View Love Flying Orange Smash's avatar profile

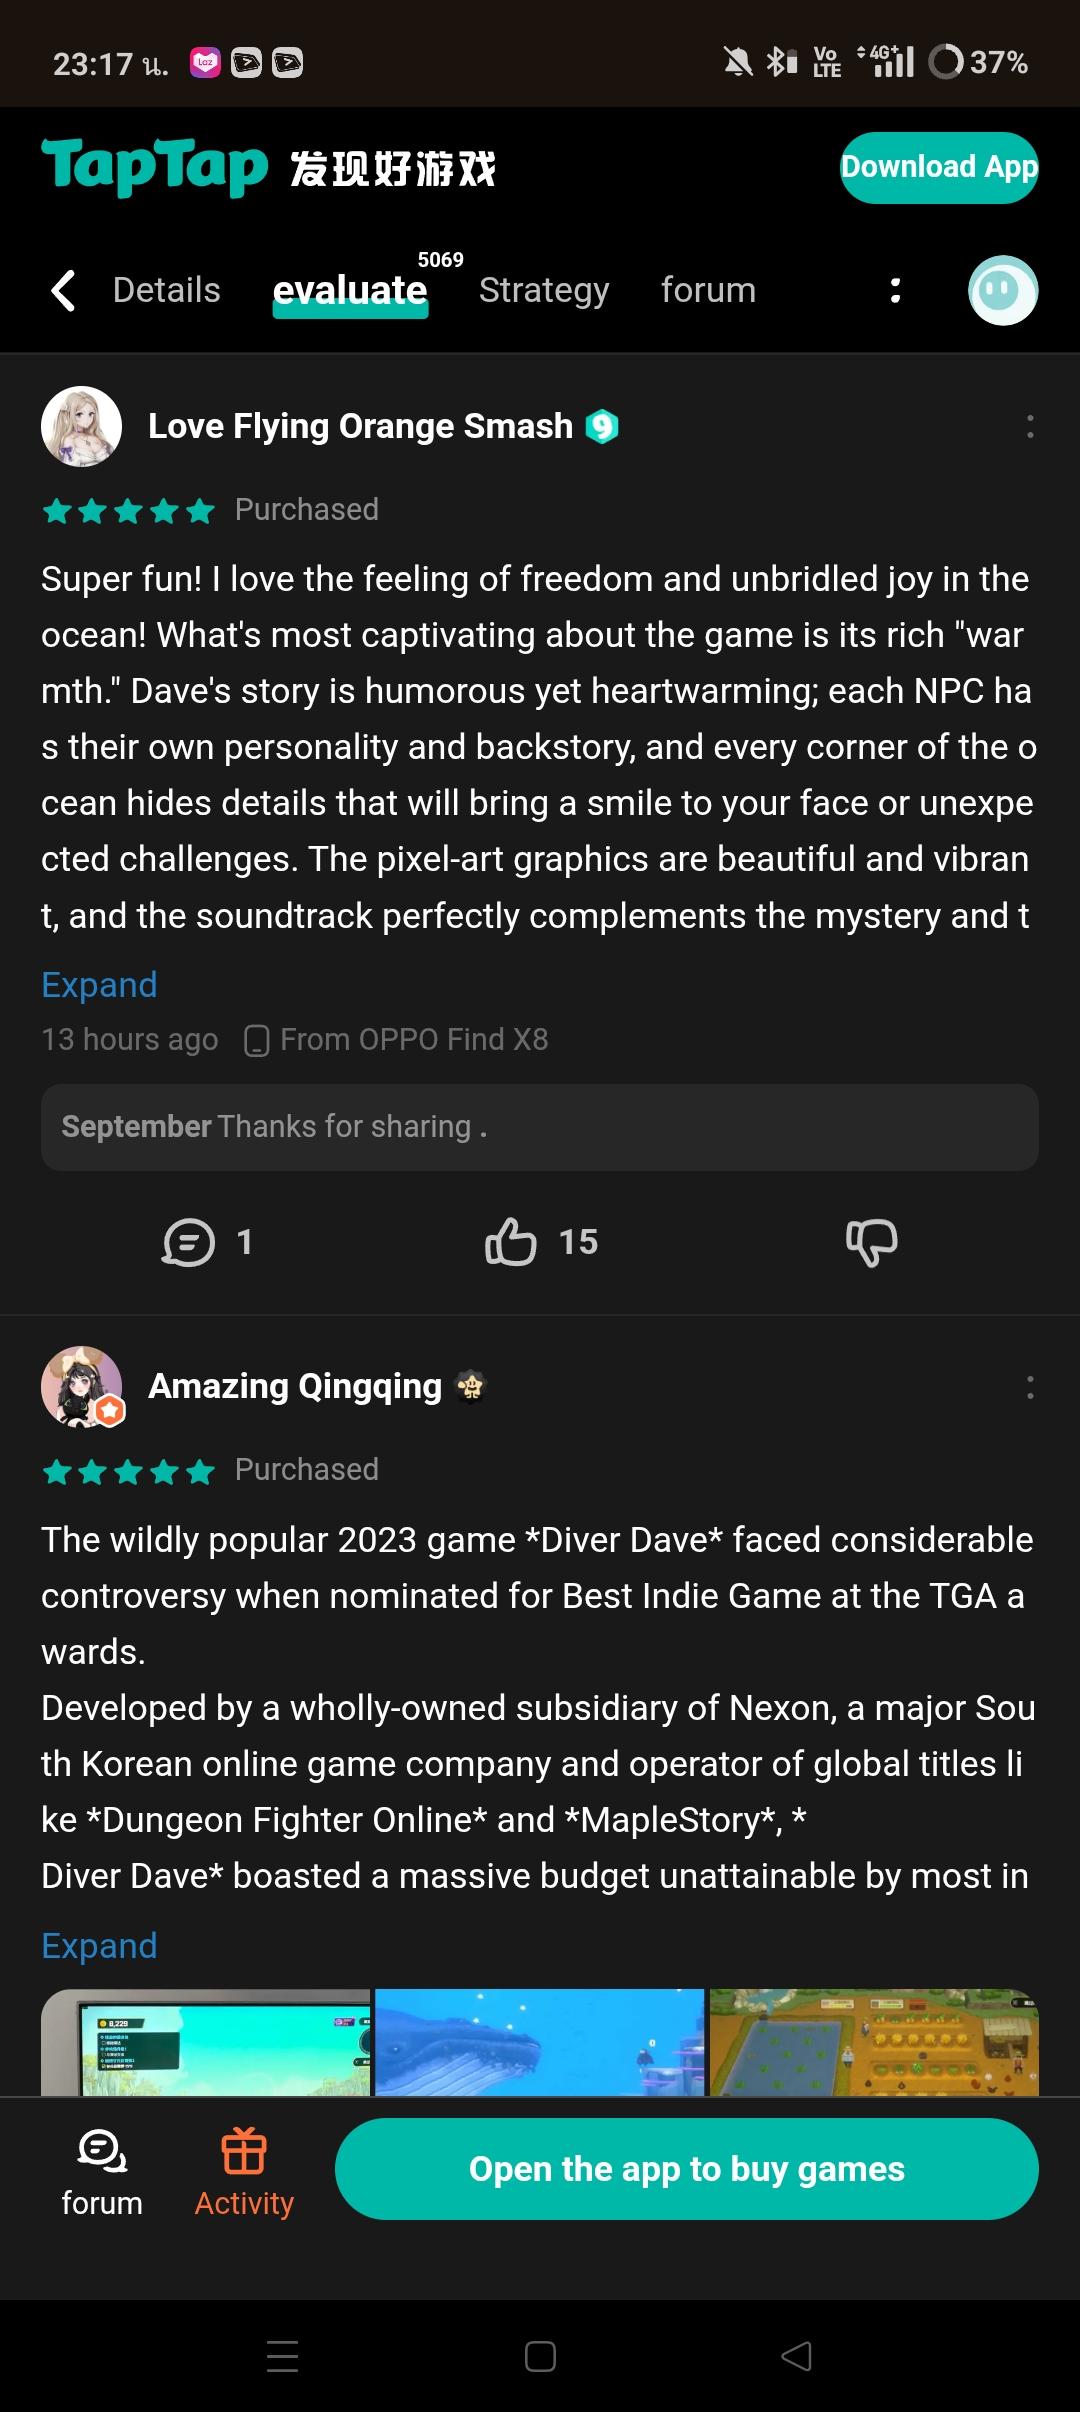81,427
